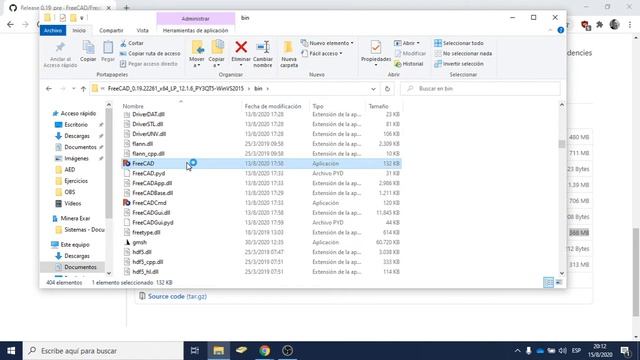640x360 pixels.
Task: Click Seleccionar todo
Action: (x=459, y=43)
